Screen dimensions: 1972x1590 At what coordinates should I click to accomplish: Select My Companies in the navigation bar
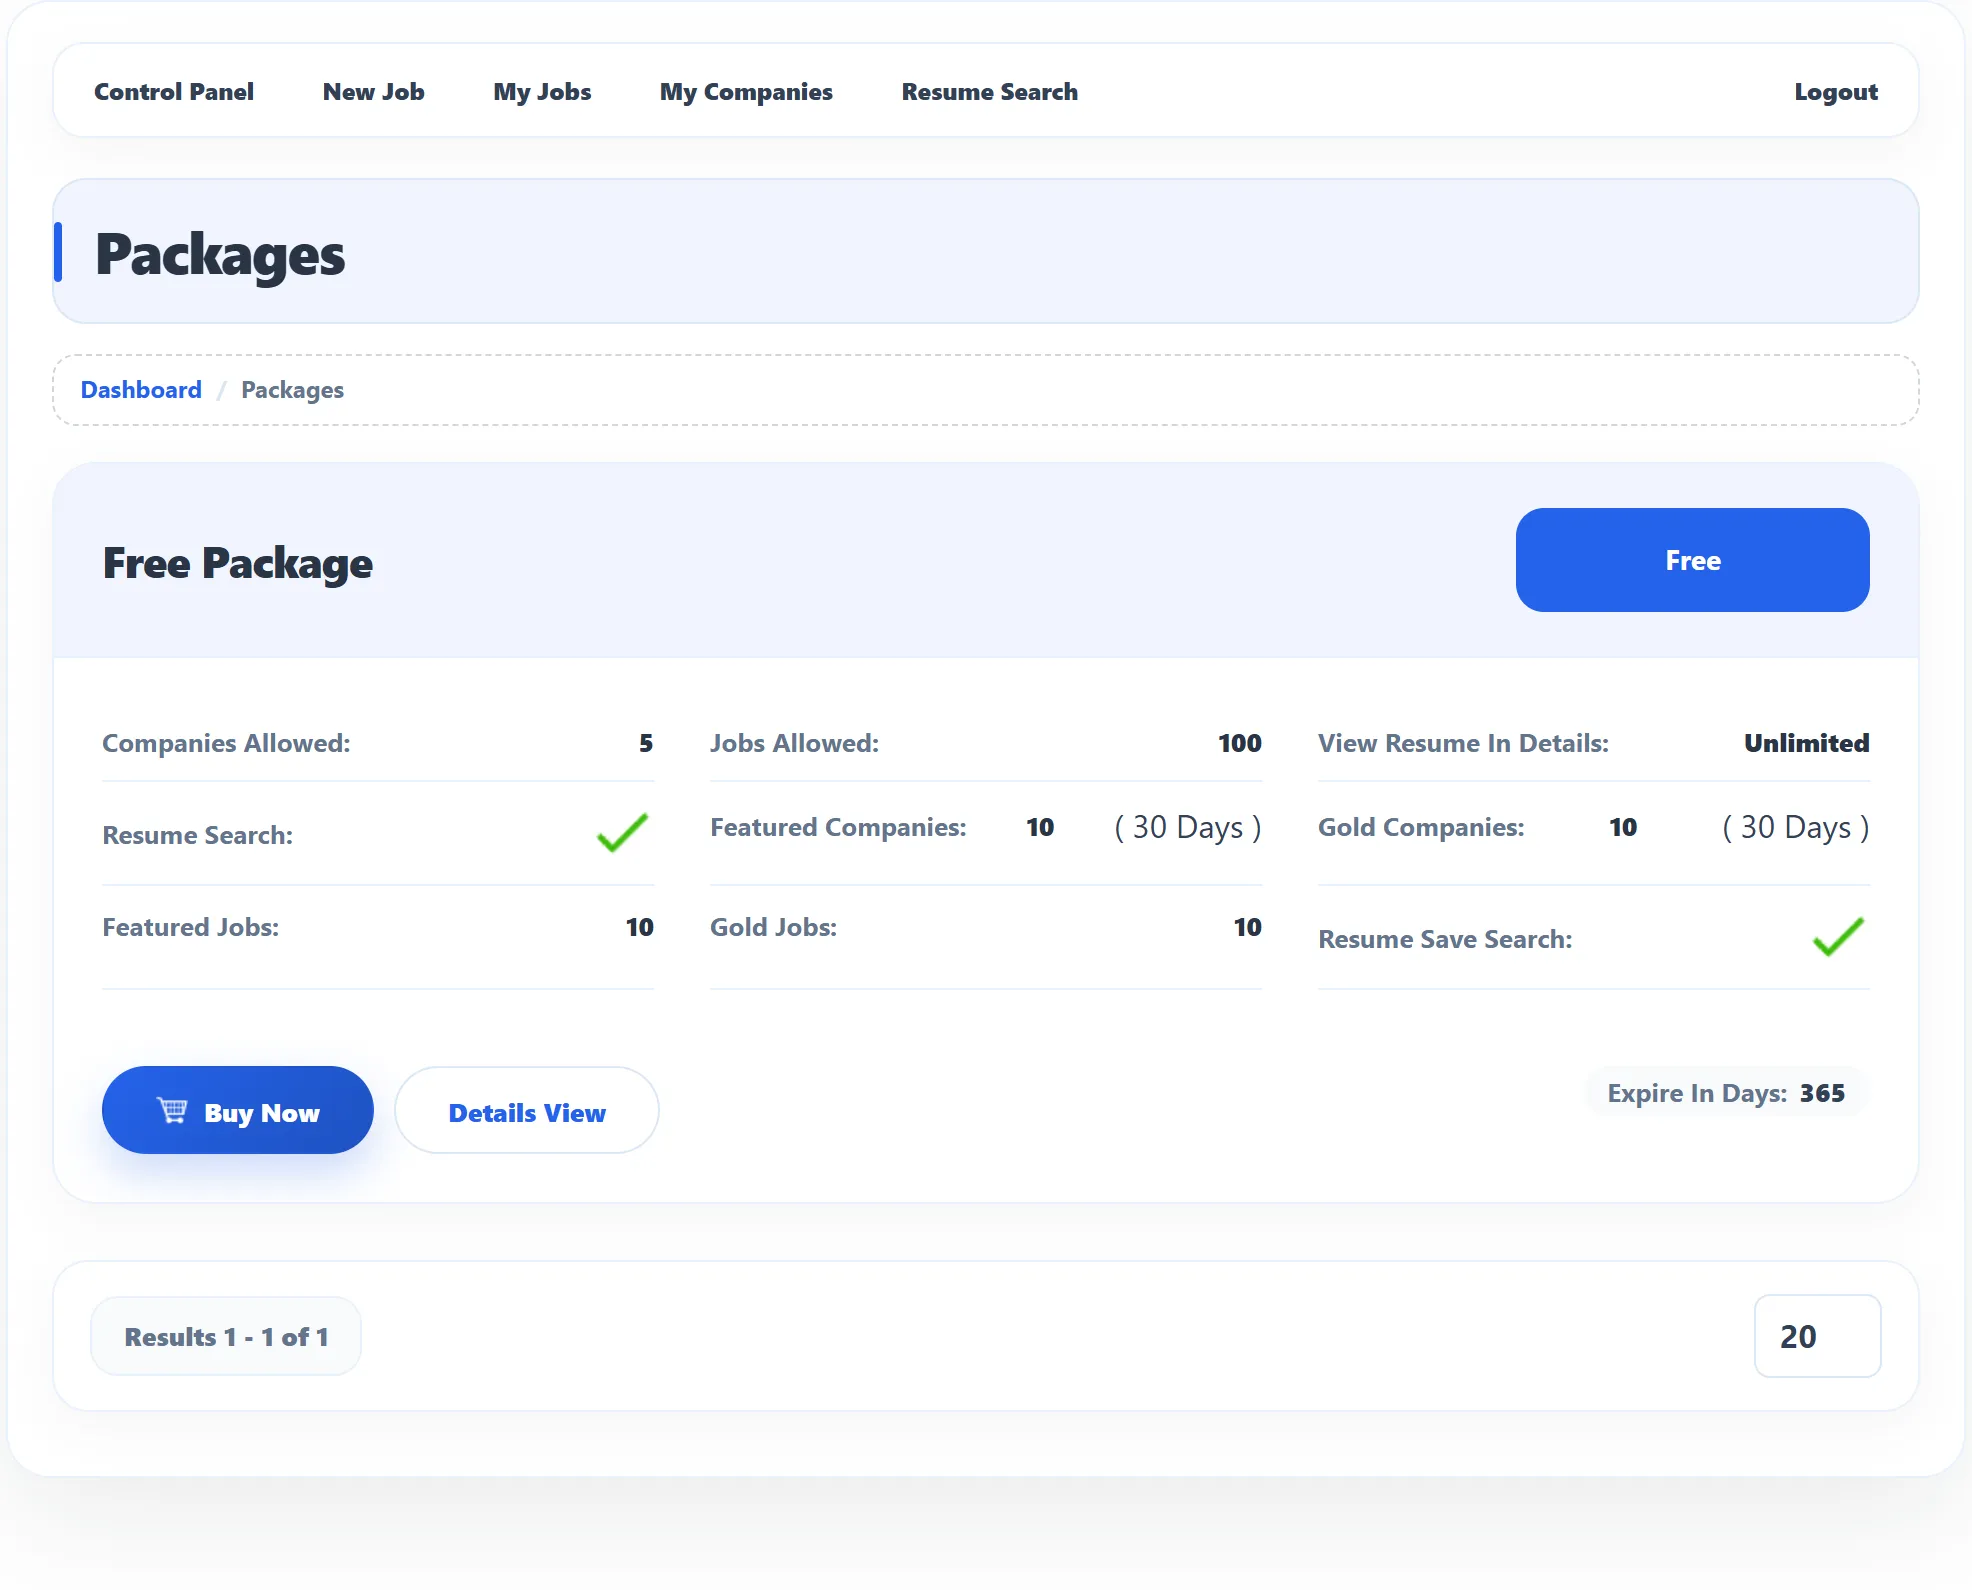coord(746,92)
